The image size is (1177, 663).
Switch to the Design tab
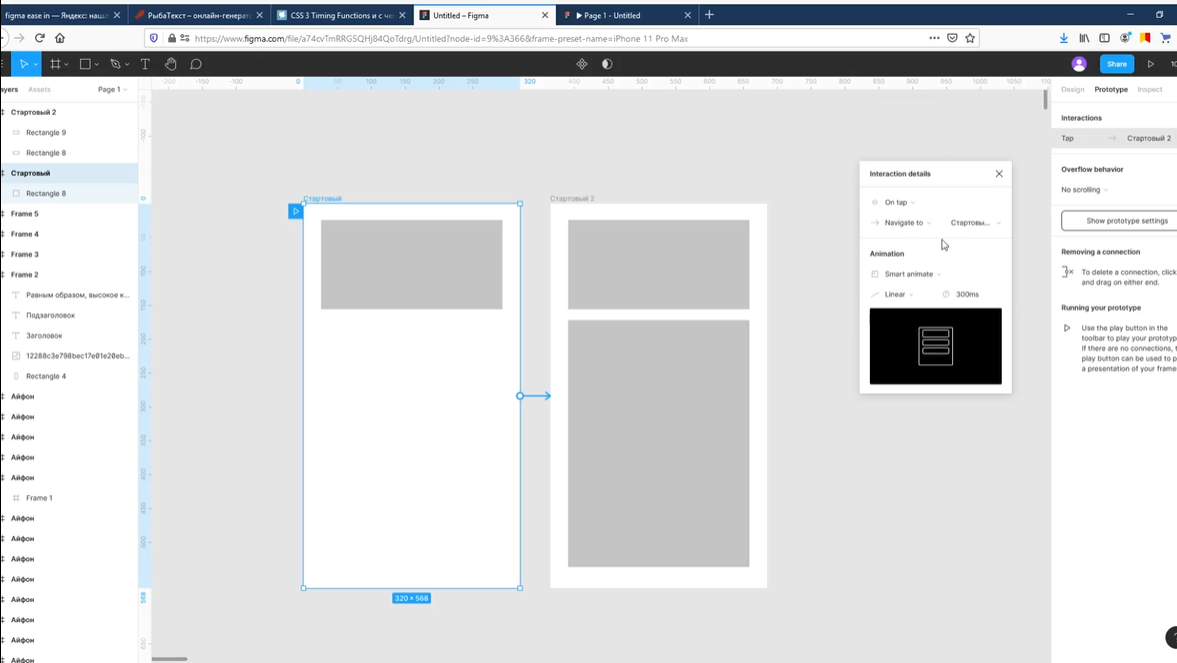[1072, 89]
